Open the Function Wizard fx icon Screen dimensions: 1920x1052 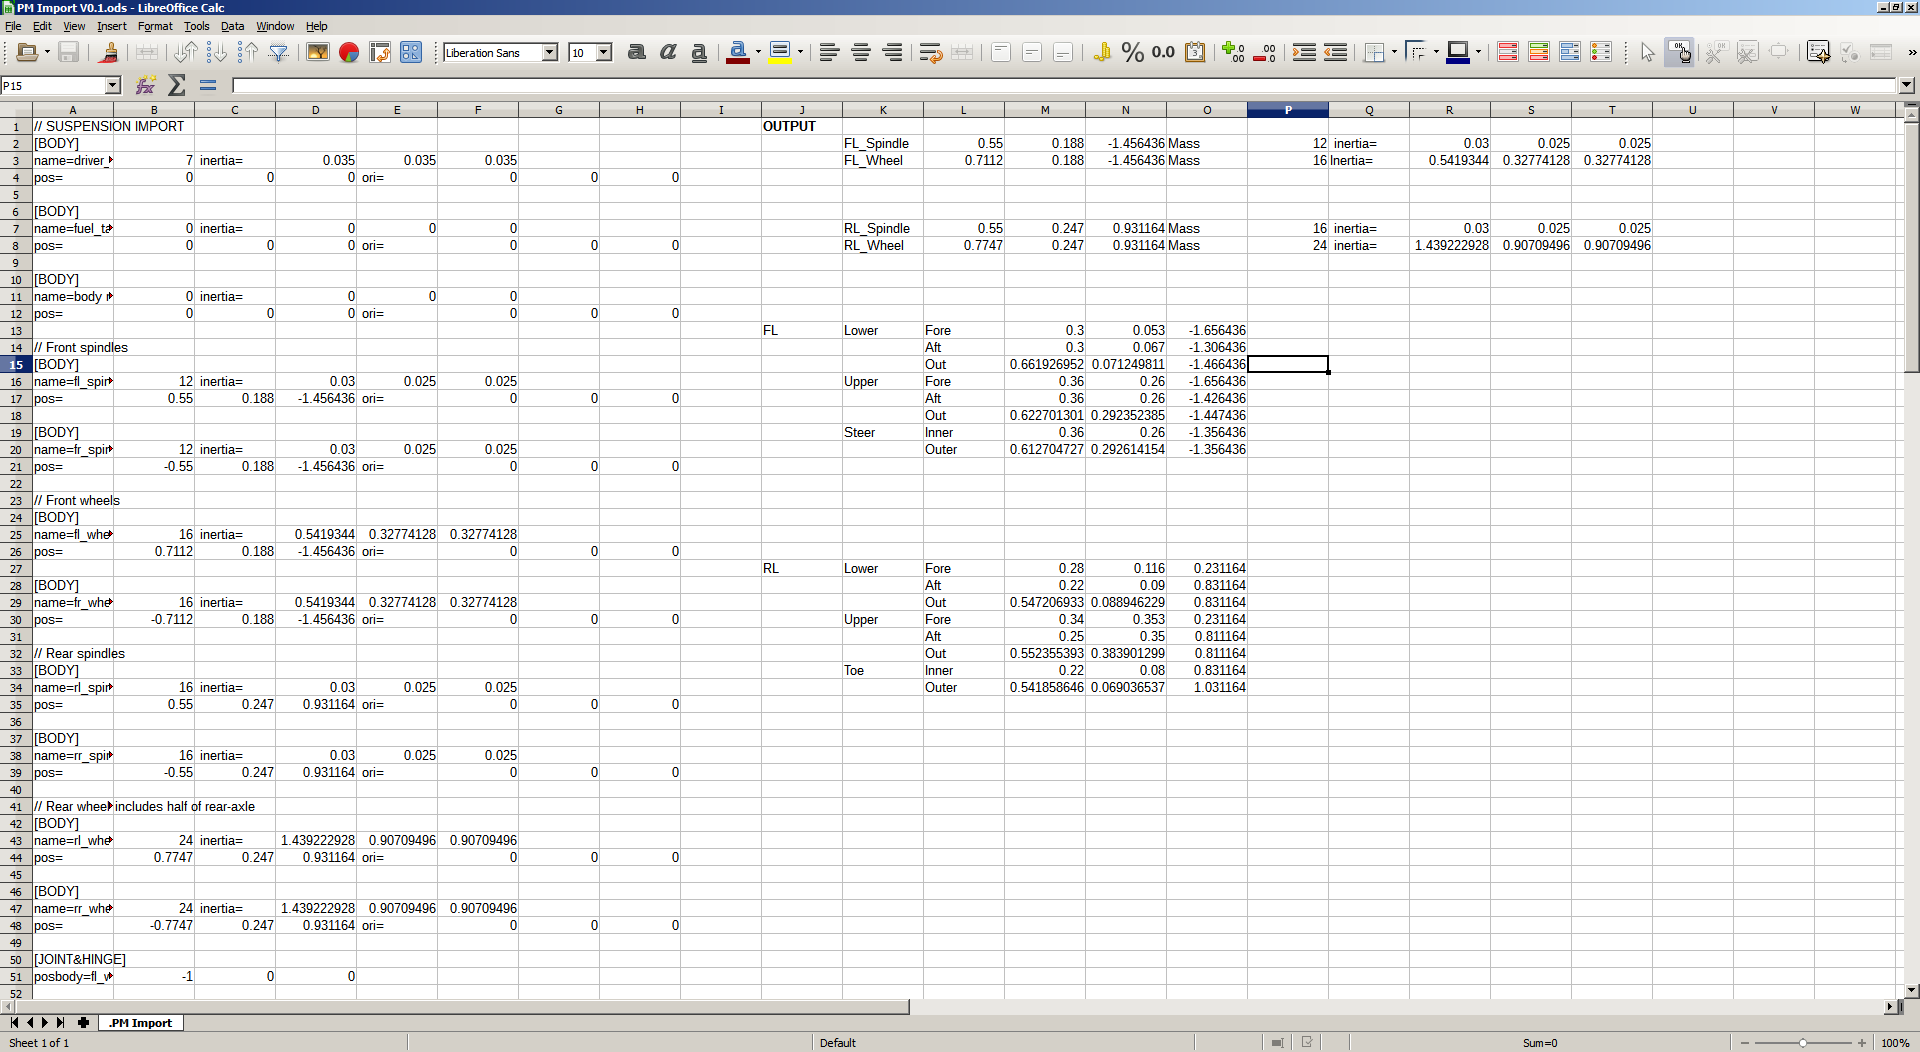(x=146, y=85)
